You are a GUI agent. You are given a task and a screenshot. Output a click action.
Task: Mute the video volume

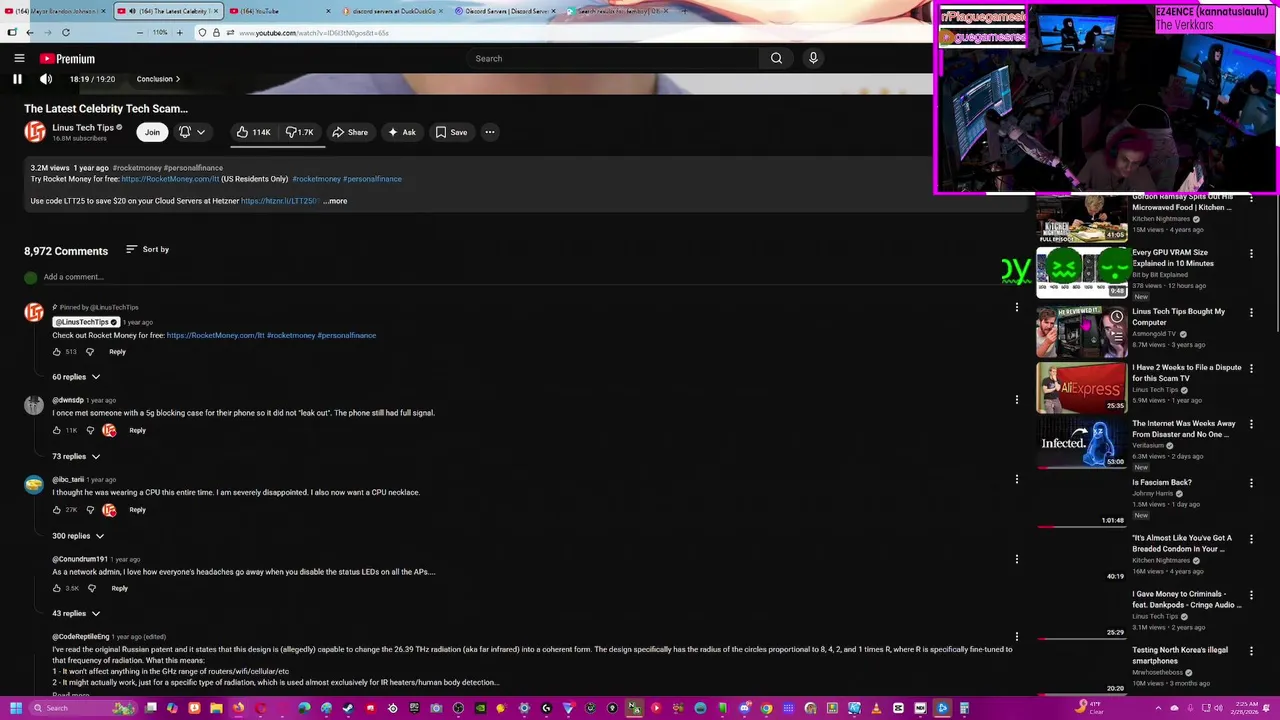(46, 79)
